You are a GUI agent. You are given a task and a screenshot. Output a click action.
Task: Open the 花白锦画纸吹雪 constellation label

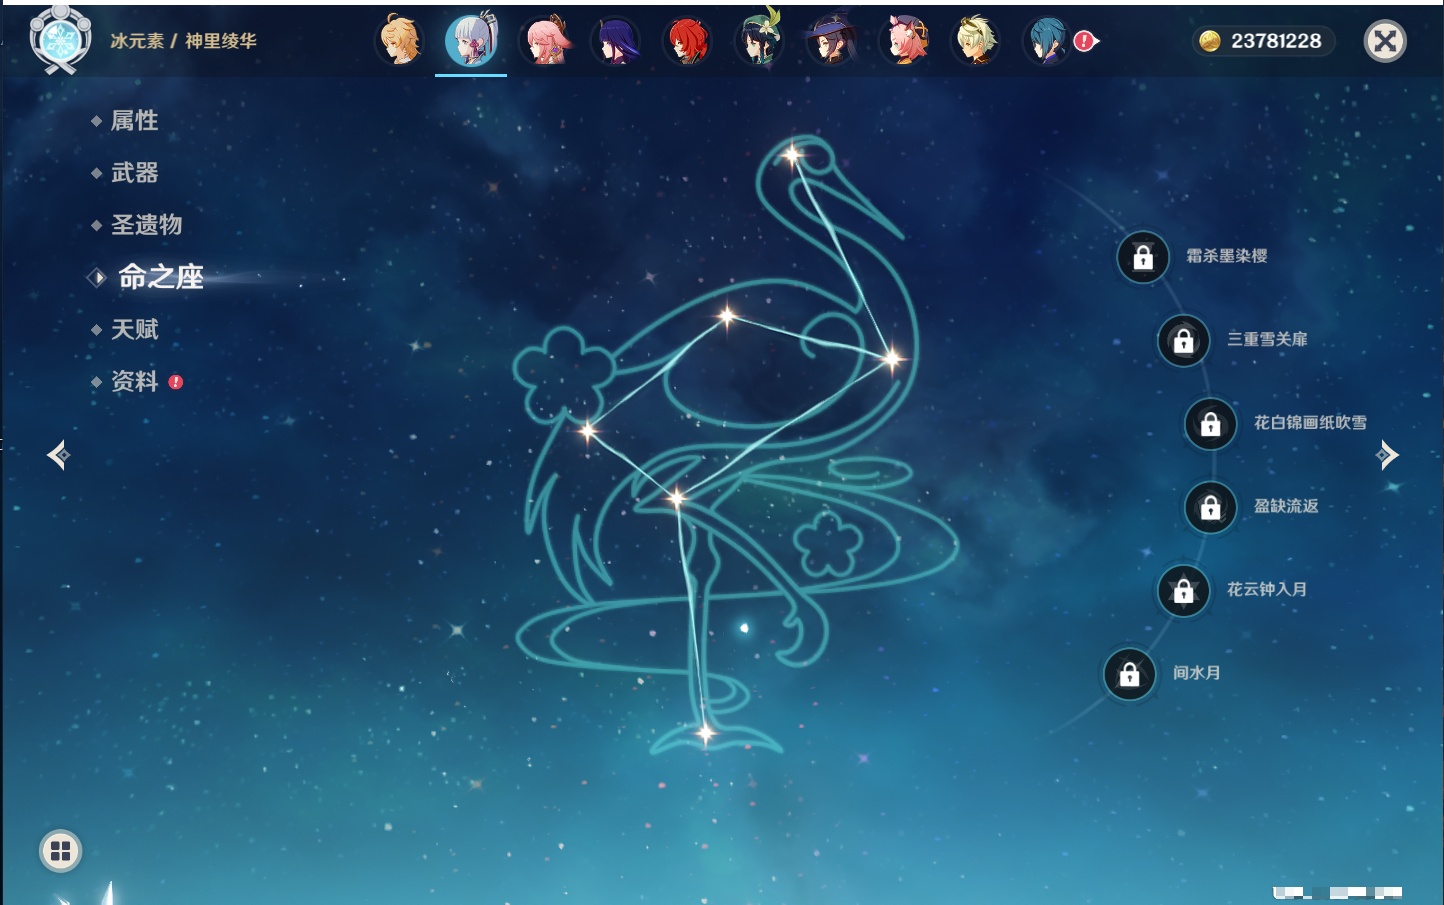pos(1309,423)
